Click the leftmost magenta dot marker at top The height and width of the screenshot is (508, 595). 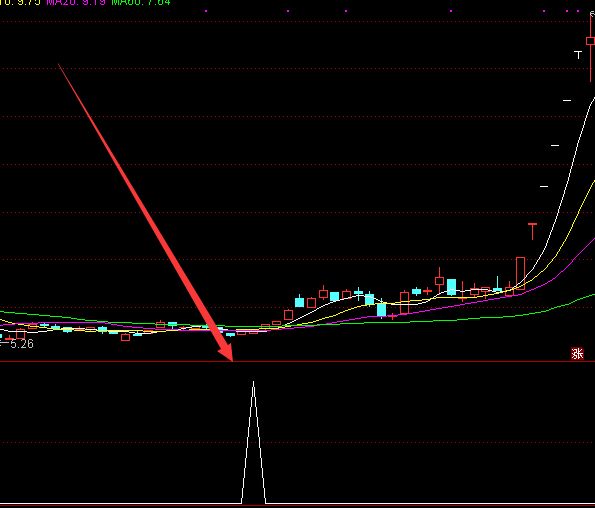click(206, 11)
